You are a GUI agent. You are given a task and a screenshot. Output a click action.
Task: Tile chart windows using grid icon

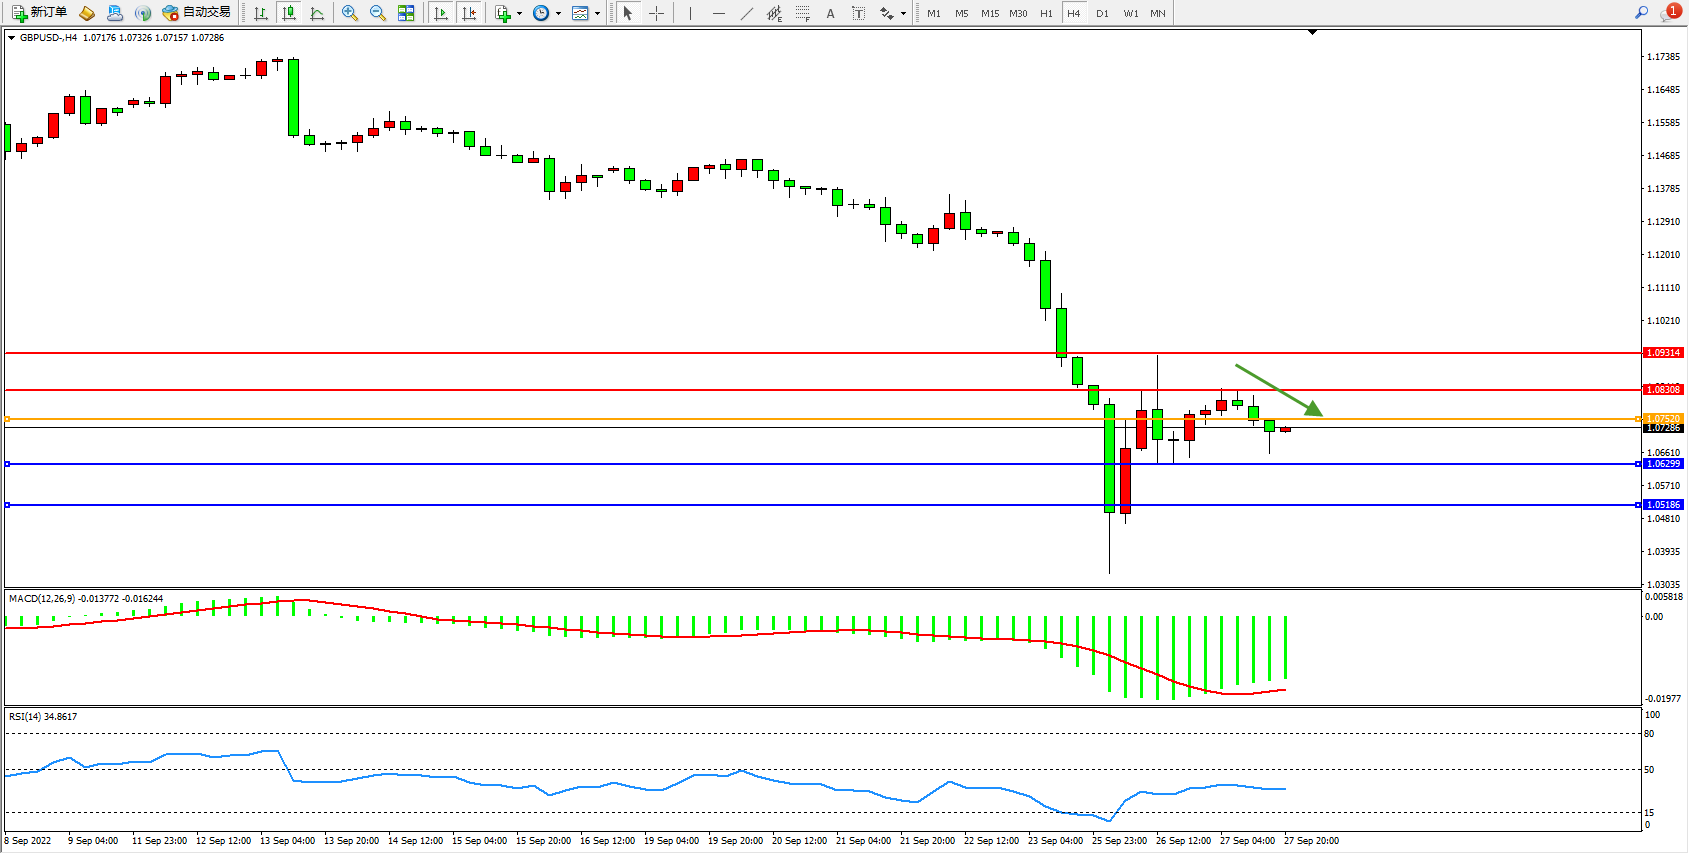click(406, 13)
